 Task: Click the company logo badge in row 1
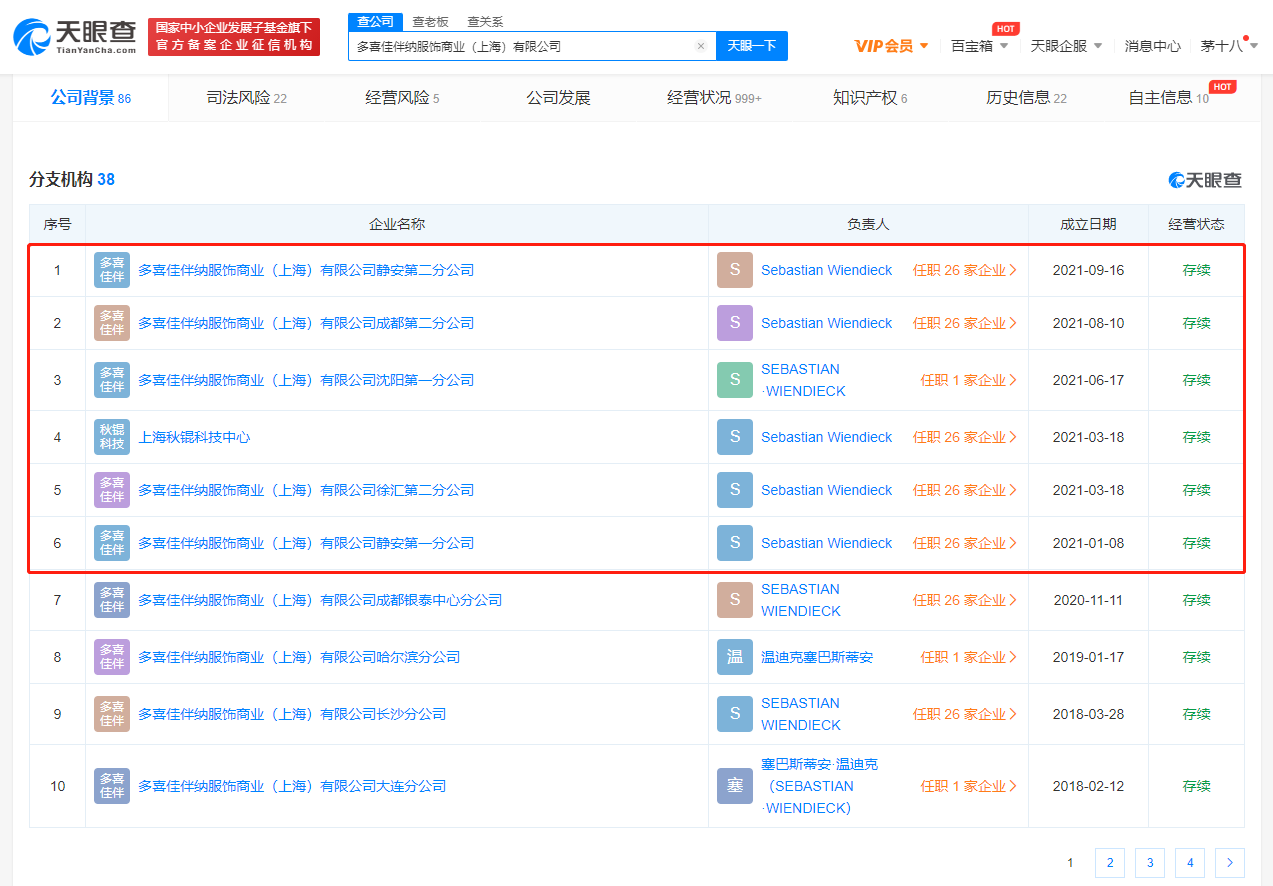[112, 270]
